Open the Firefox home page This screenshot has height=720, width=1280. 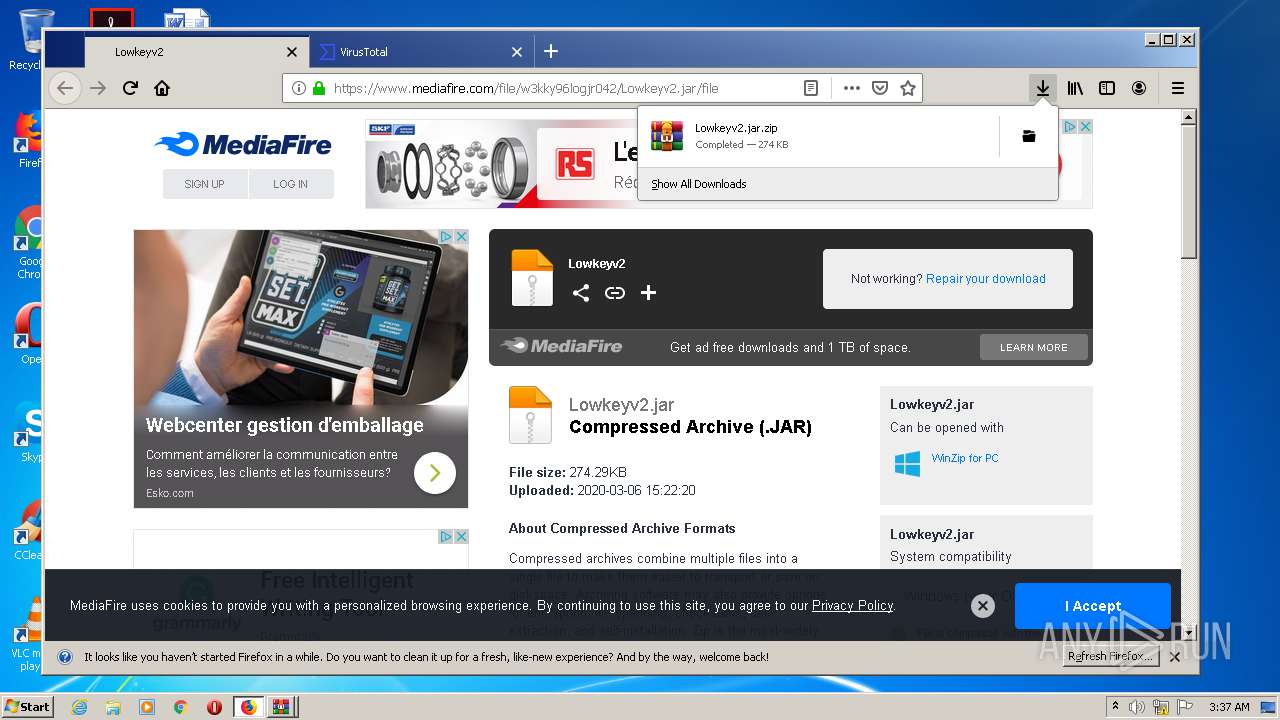coord(162,88)
